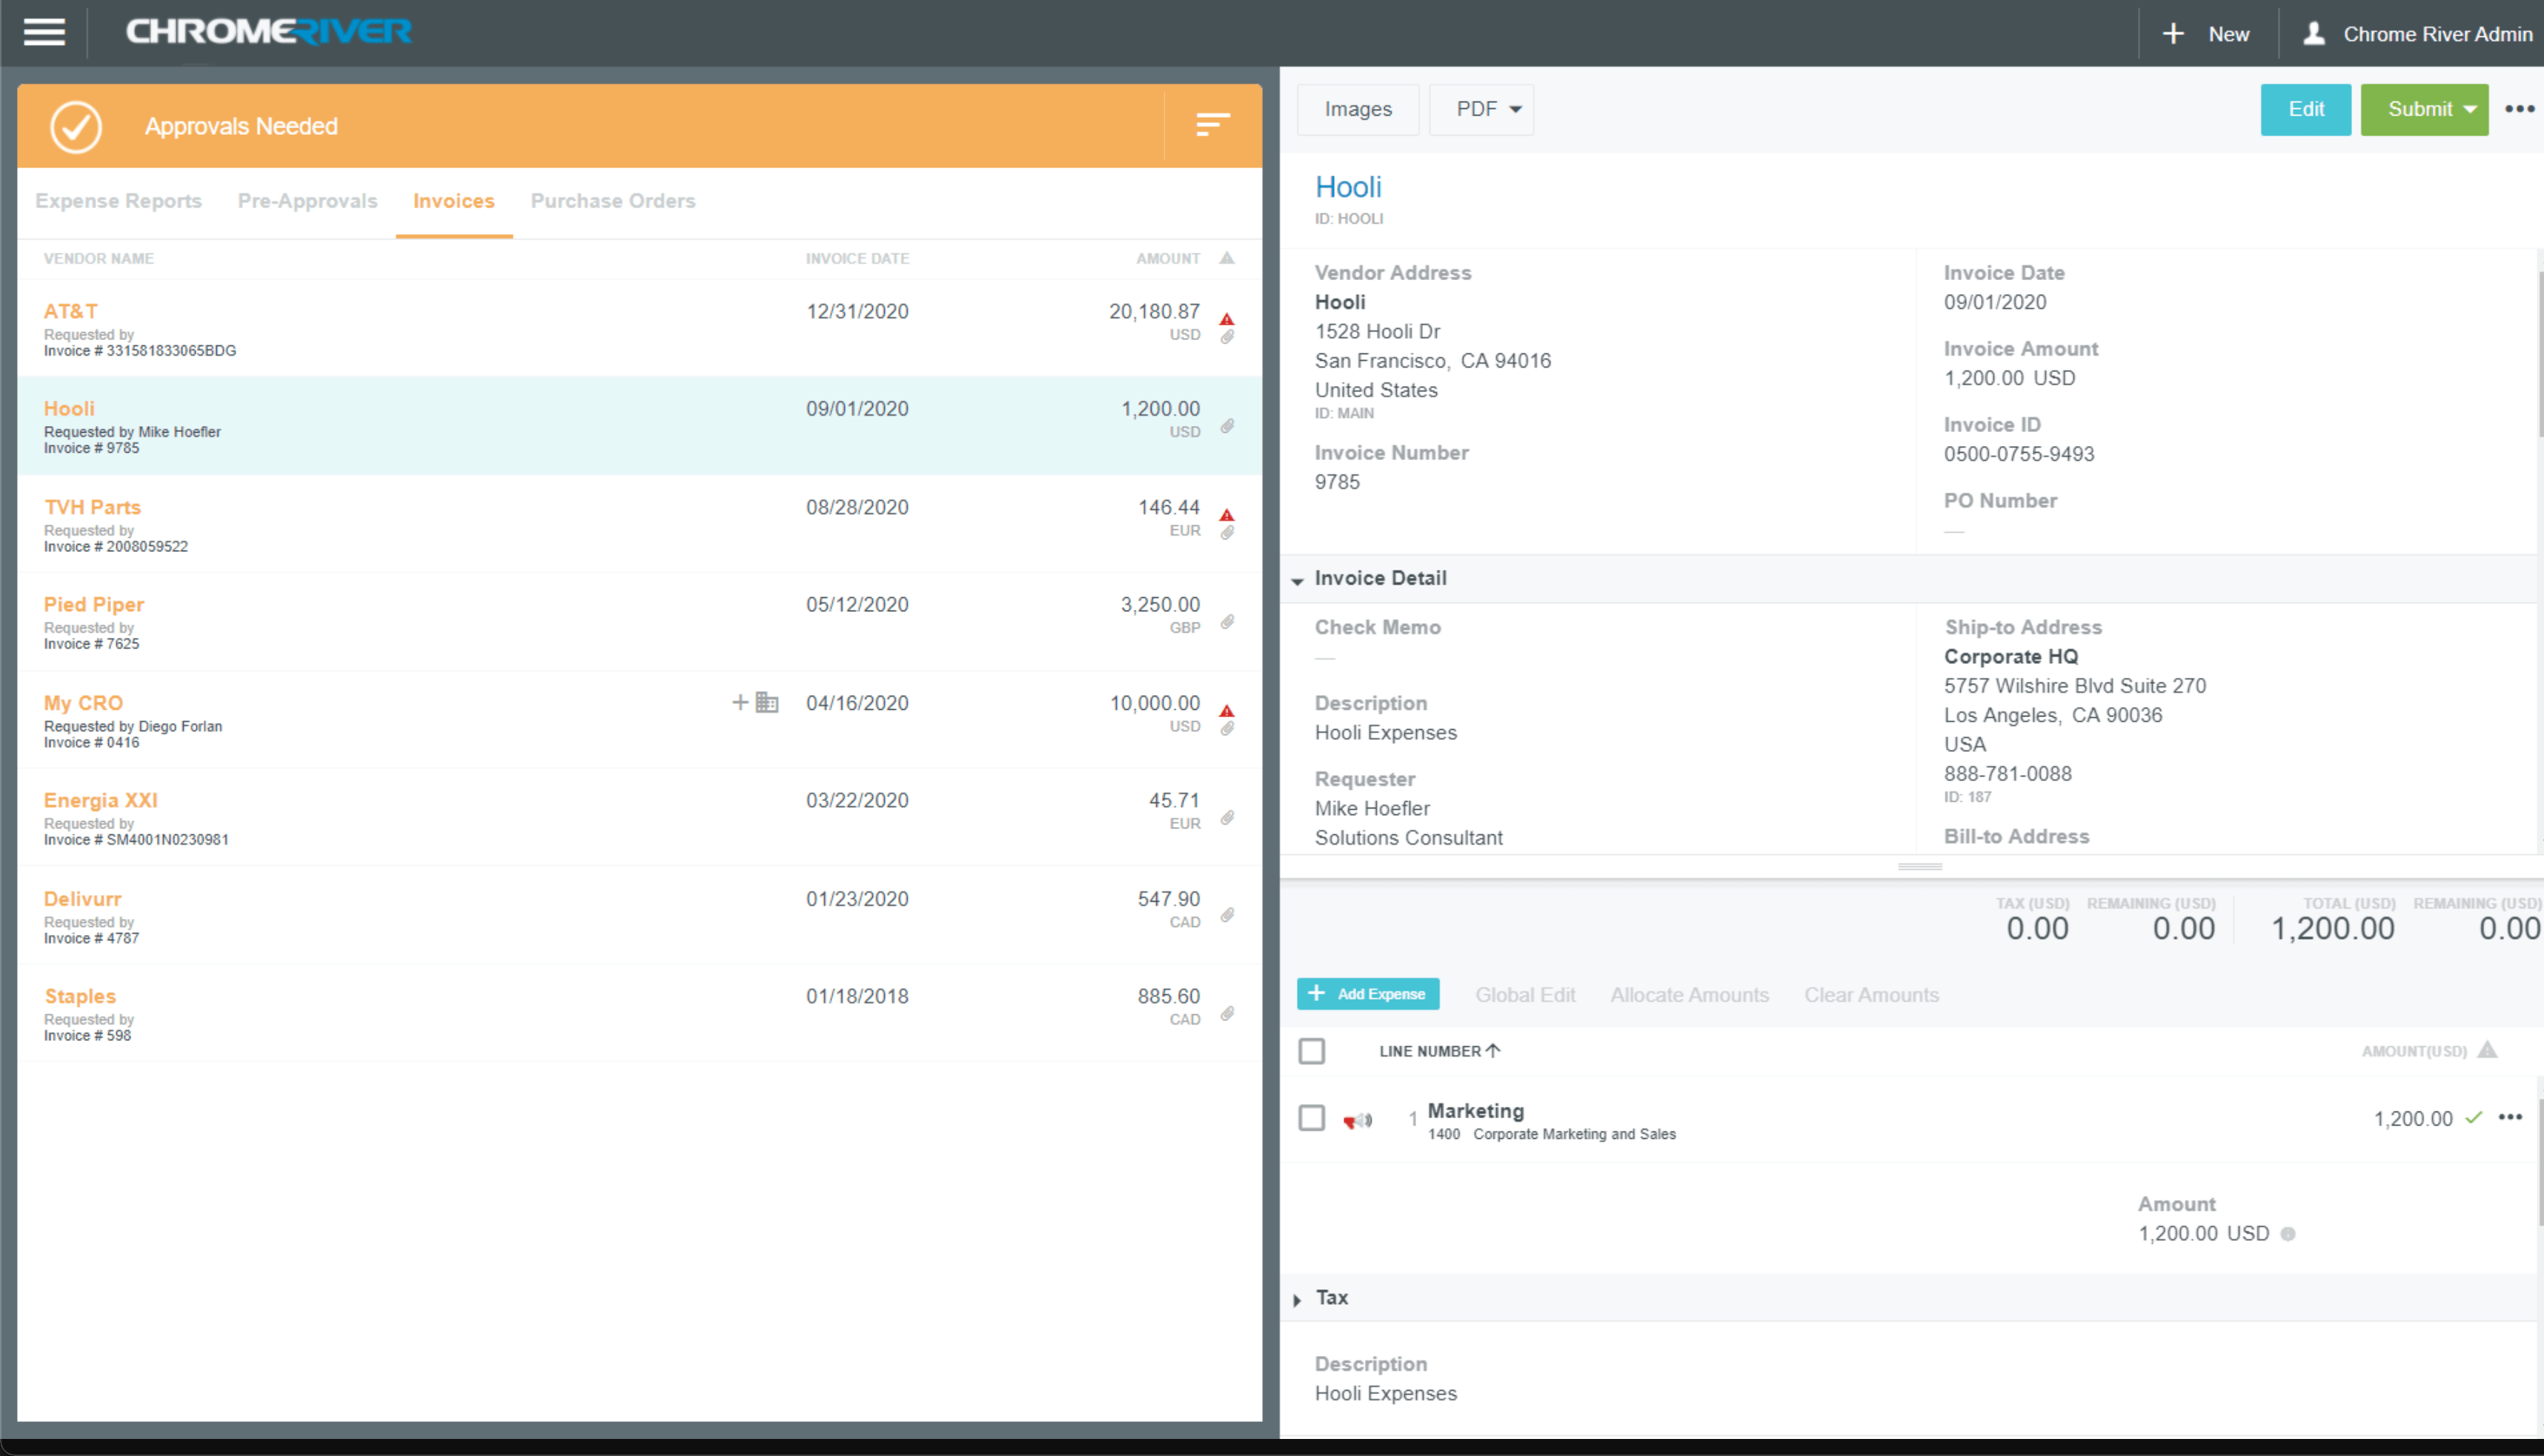Image resolution: width=2544 pixels, height=1456 pixels.
Task: Click the paperclip on Hooli invoice row
Action: [1227, 426]
